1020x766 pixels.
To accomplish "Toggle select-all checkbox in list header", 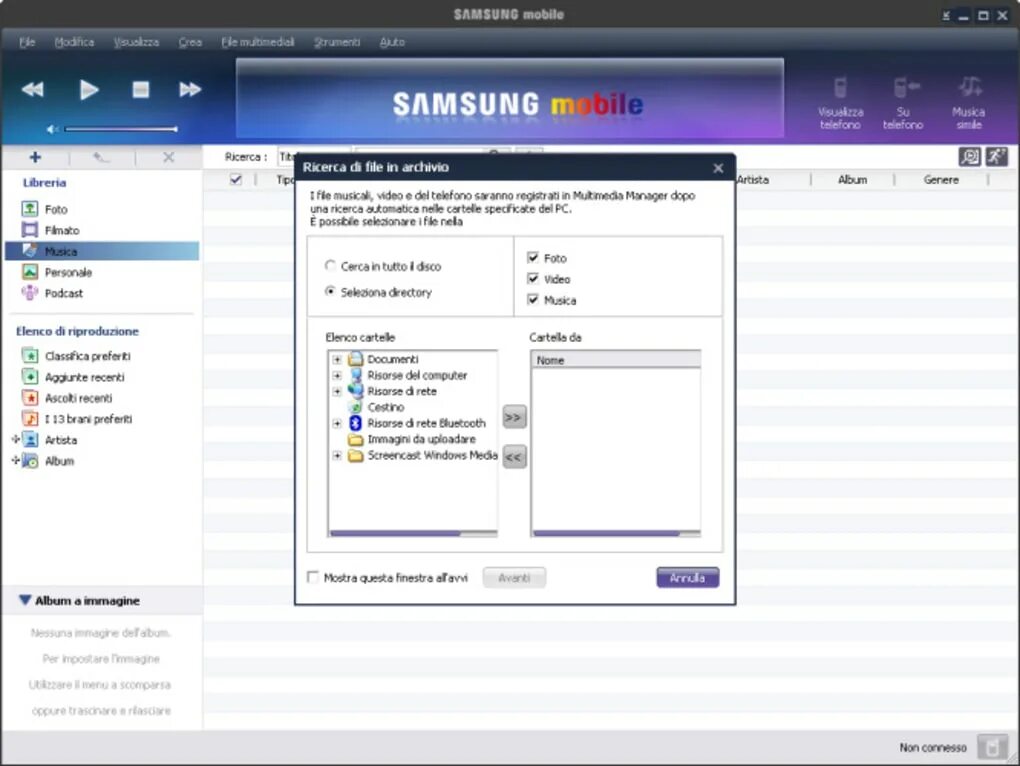I will click(236, 179).
